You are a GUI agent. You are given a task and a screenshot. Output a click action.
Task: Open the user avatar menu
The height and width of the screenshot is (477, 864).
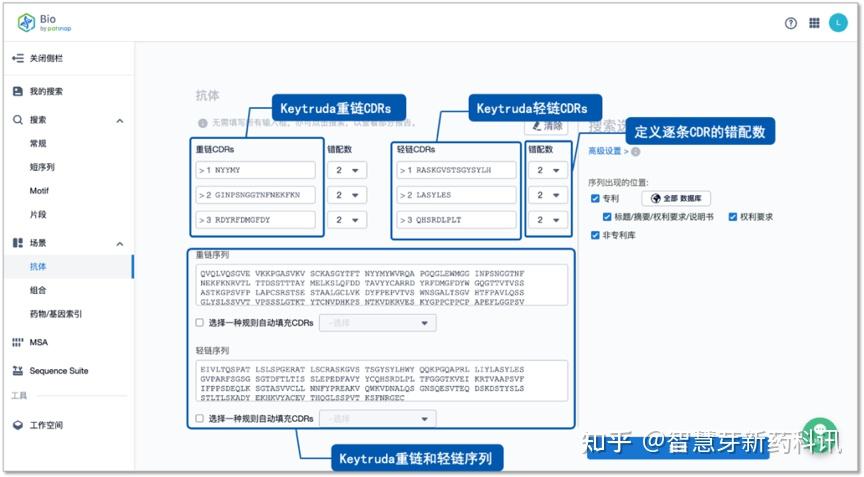click(838, 23)
